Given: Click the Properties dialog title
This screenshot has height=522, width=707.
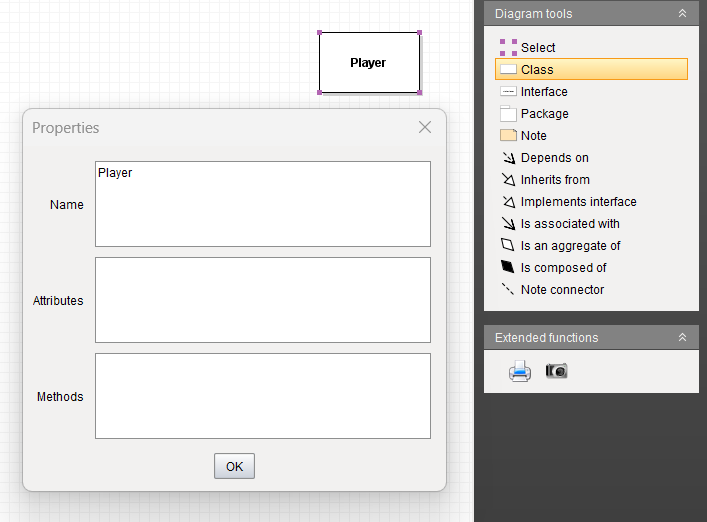Looking at the screenshot, I should pyautogui.click(x=65, y=128).
